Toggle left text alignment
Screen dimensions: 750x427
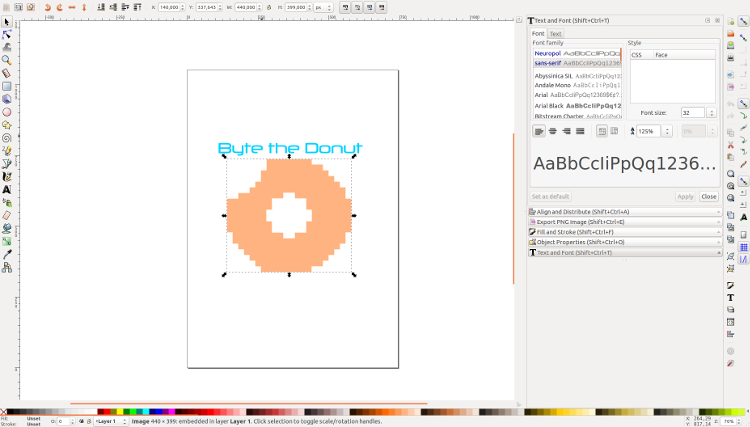tap(539, 131)
